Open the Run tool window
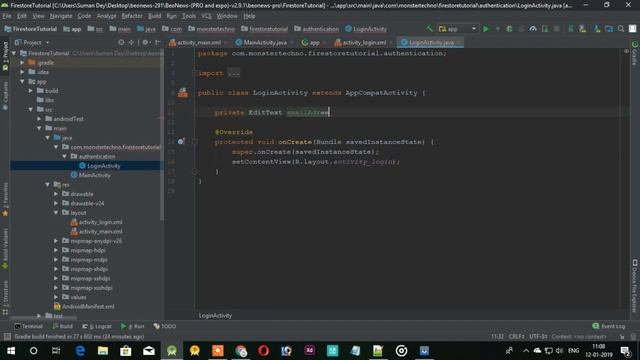The height and width of the screenshot is (360, 640). pyautogui.click(x=133, y=326)
